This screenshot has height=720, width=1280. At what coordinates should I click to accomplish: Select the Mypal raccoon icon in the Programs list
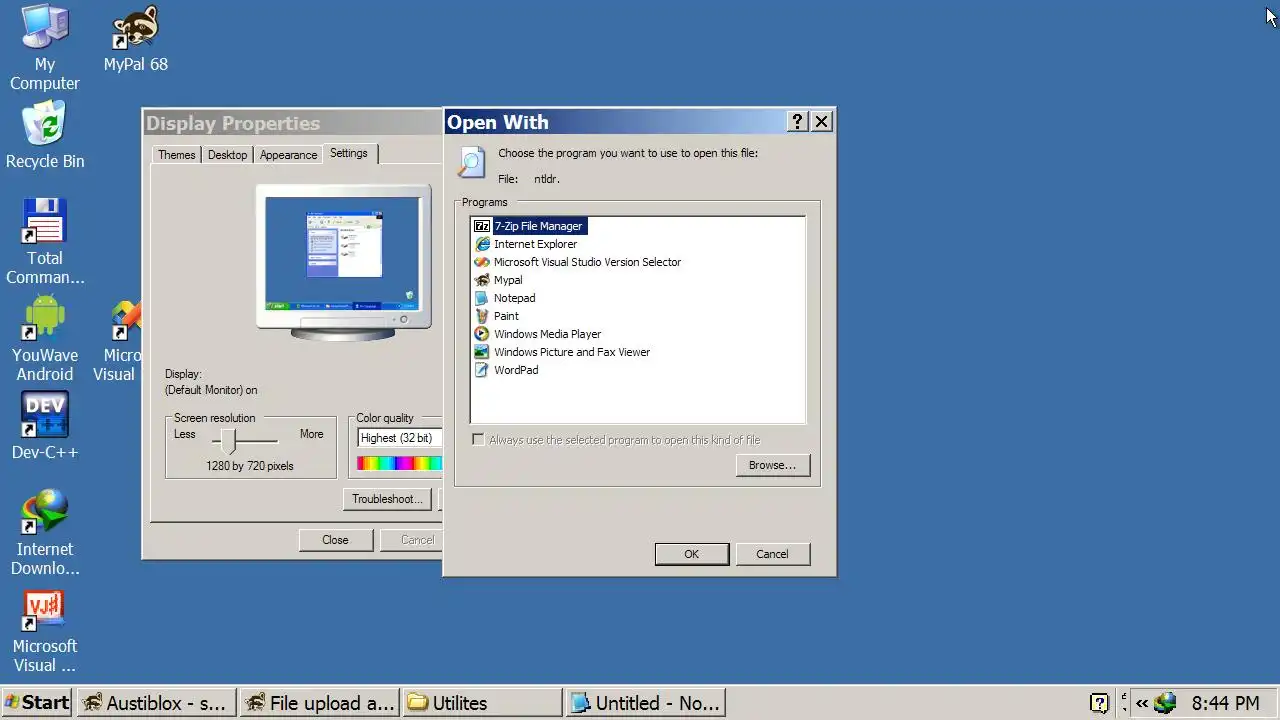point(482,280)
